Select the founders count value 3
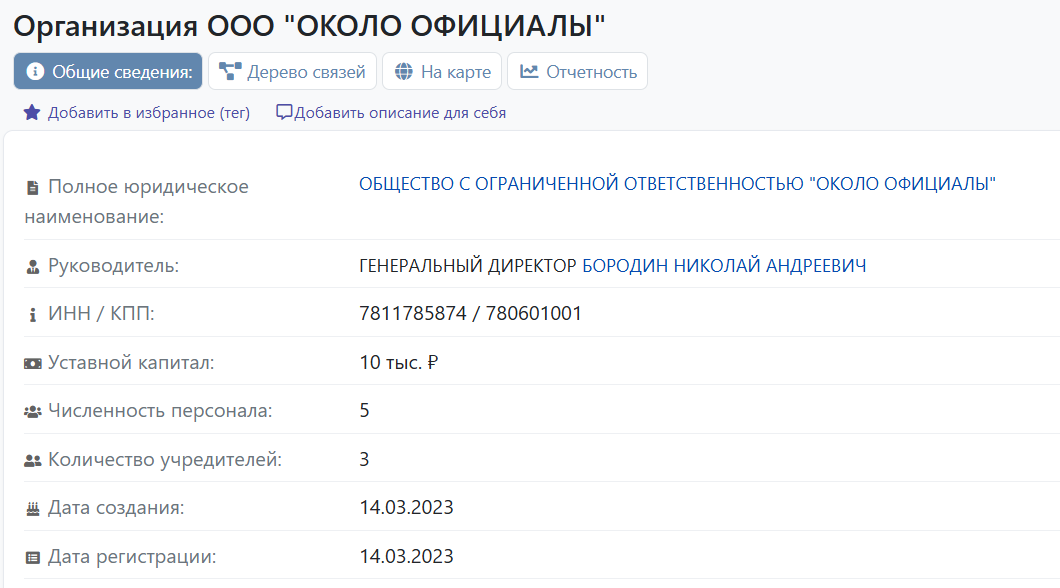1060x588 pixels. click(x=364, y=459)
